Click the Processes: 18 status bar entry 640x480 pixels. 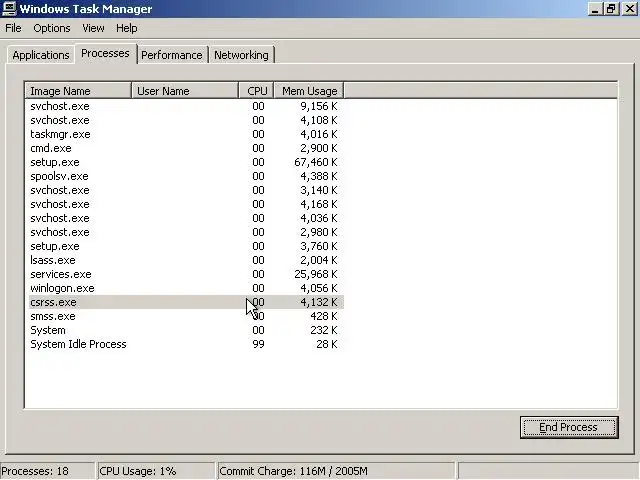pyautogui.click(x=47, y=471)
